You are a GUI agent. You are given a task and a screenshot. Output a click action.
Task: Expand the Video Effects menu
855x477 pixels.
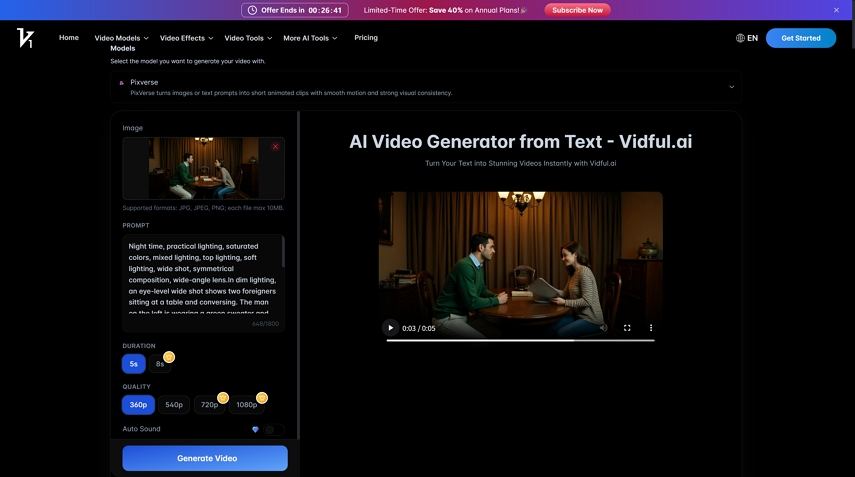(x=186, y=38)
